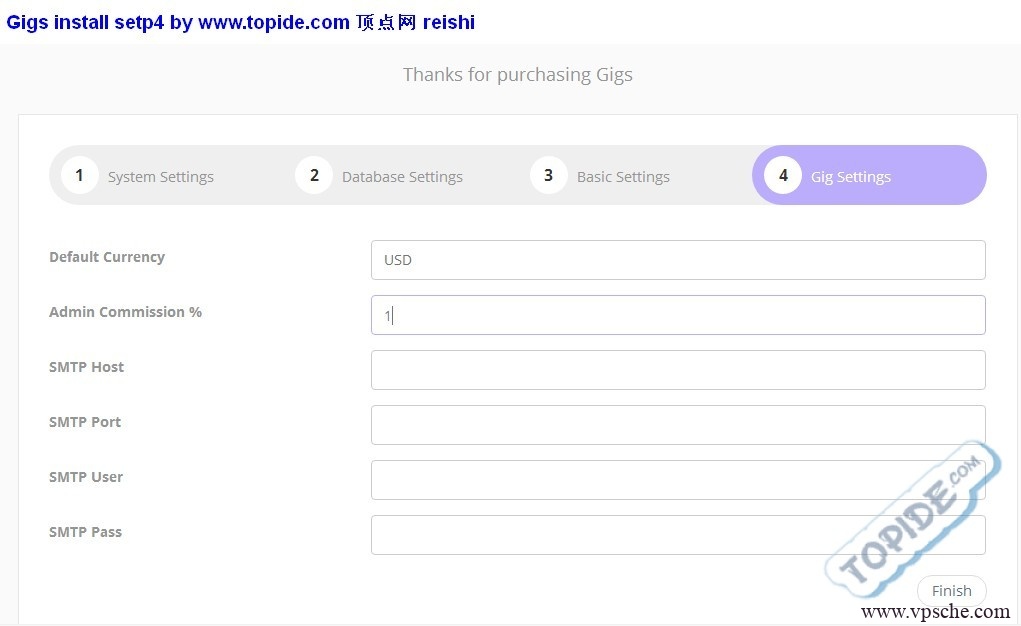1021x626 pixels.
Task: Open the Database Settings step label
Action: [402, 177]
